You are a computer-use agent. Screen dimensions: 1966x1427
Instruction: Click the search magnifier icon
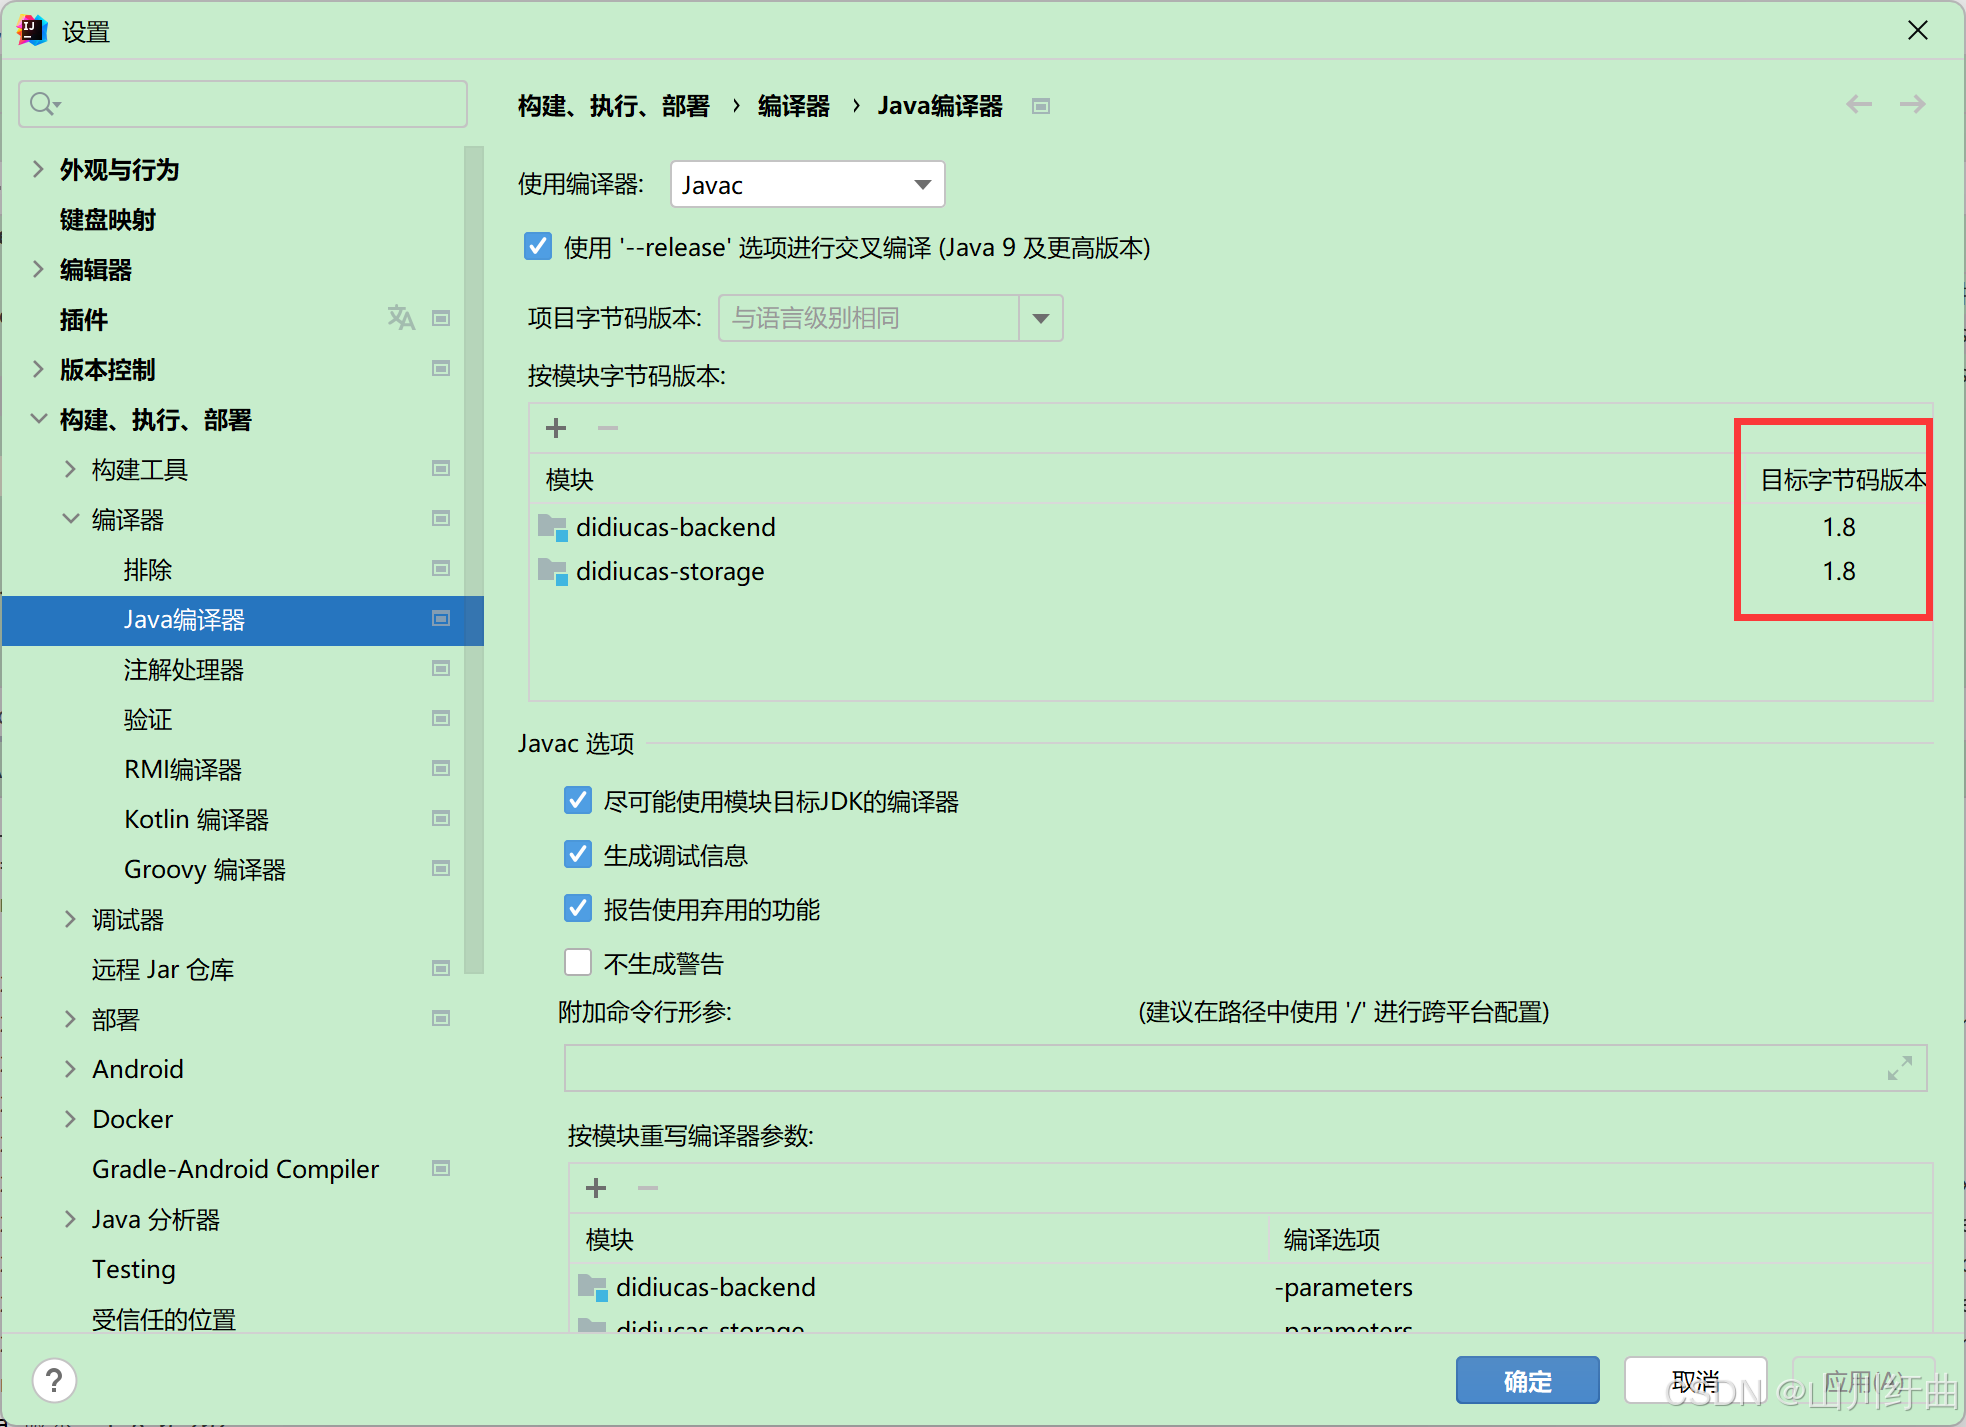pyautogui.click(x=43, y=104)
